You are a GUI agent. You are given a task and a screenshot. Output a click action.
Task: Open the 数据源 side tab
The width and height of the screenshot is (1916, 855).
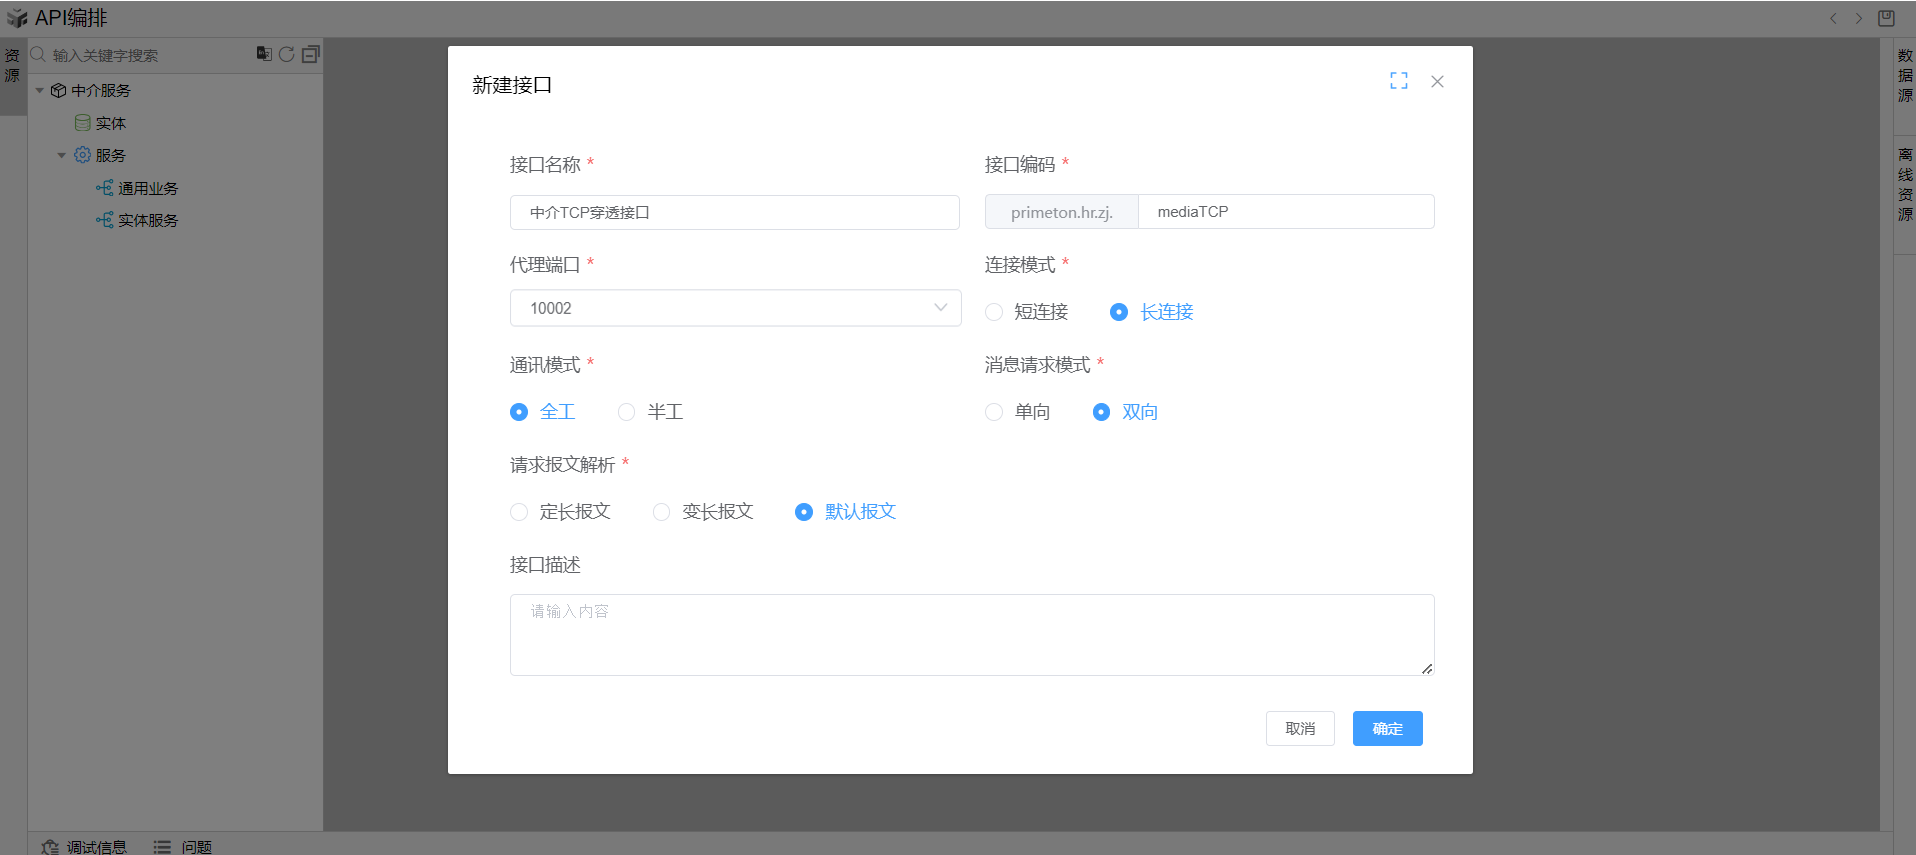pyautogui.click(x=1904, y=75)
